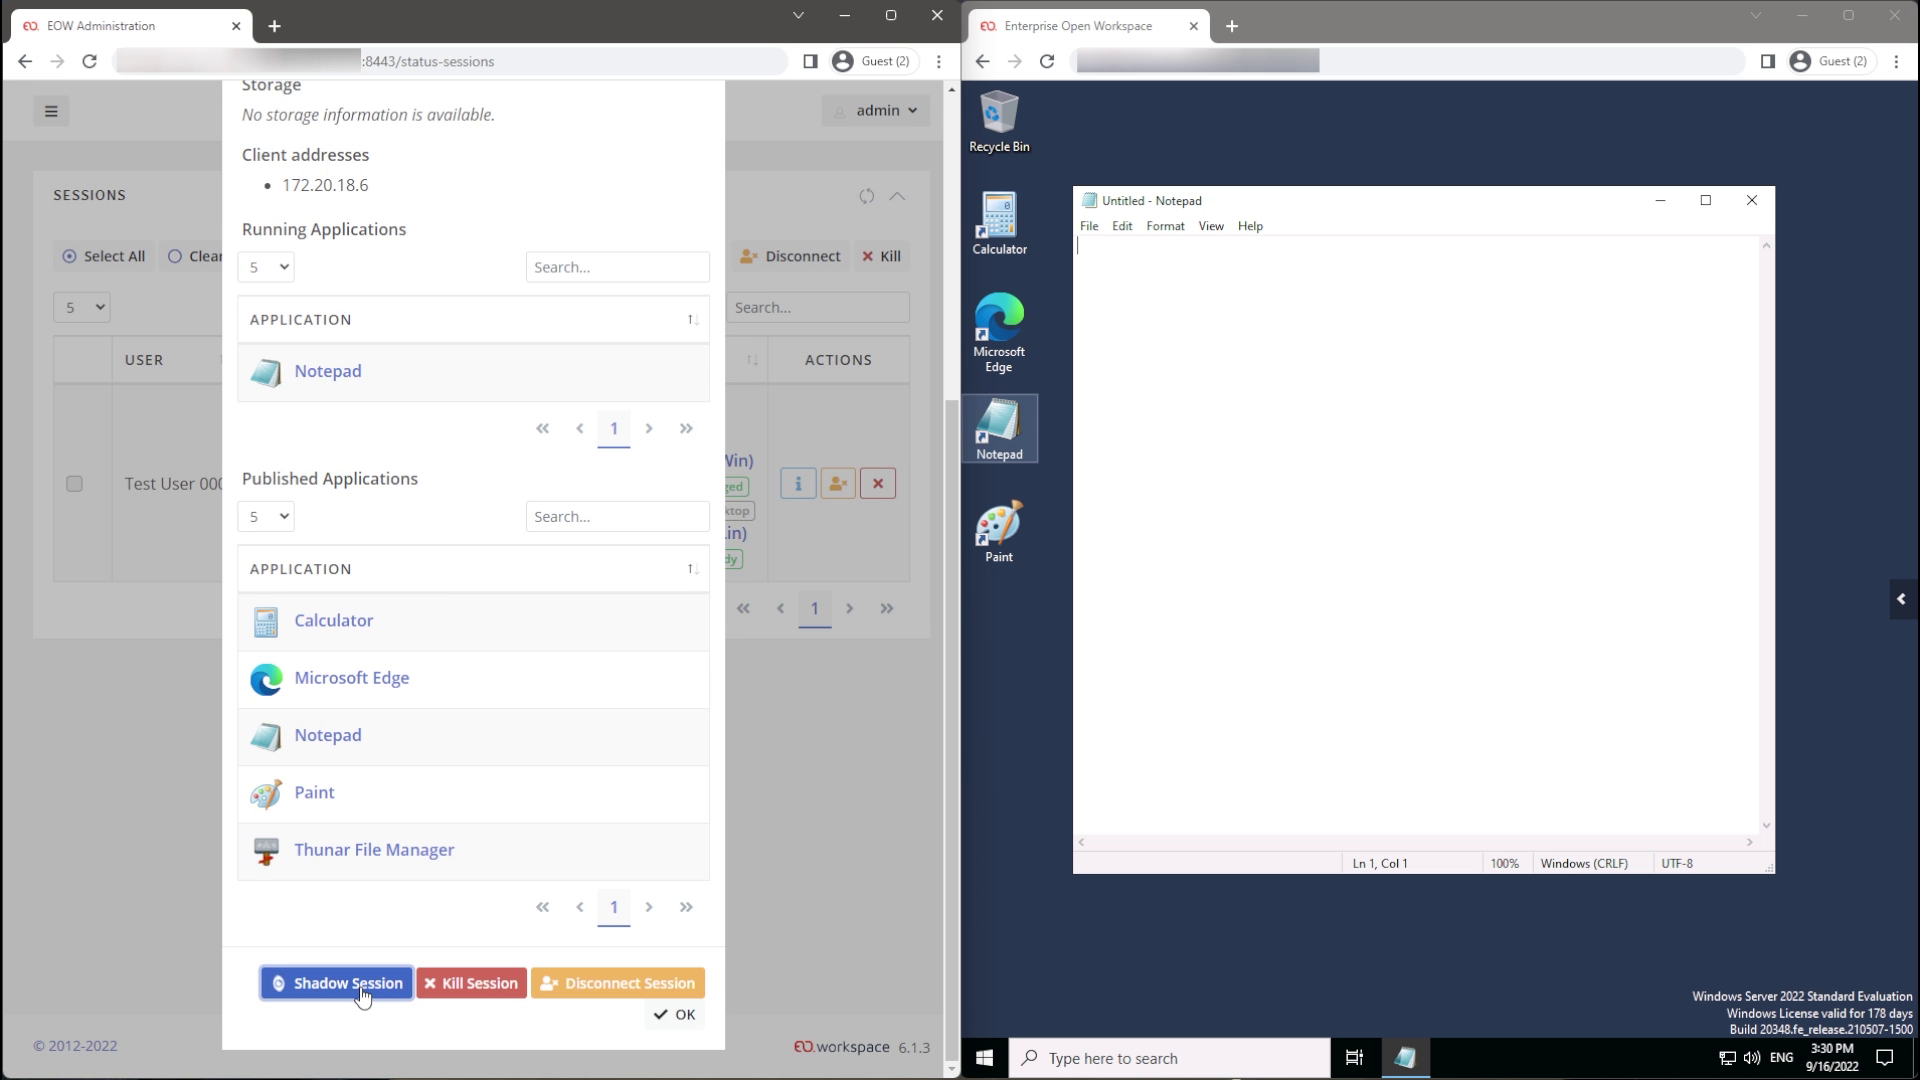1920x1080 pixels.
Task: Open the notification center icon
Action: [x=1885, y=1058]
